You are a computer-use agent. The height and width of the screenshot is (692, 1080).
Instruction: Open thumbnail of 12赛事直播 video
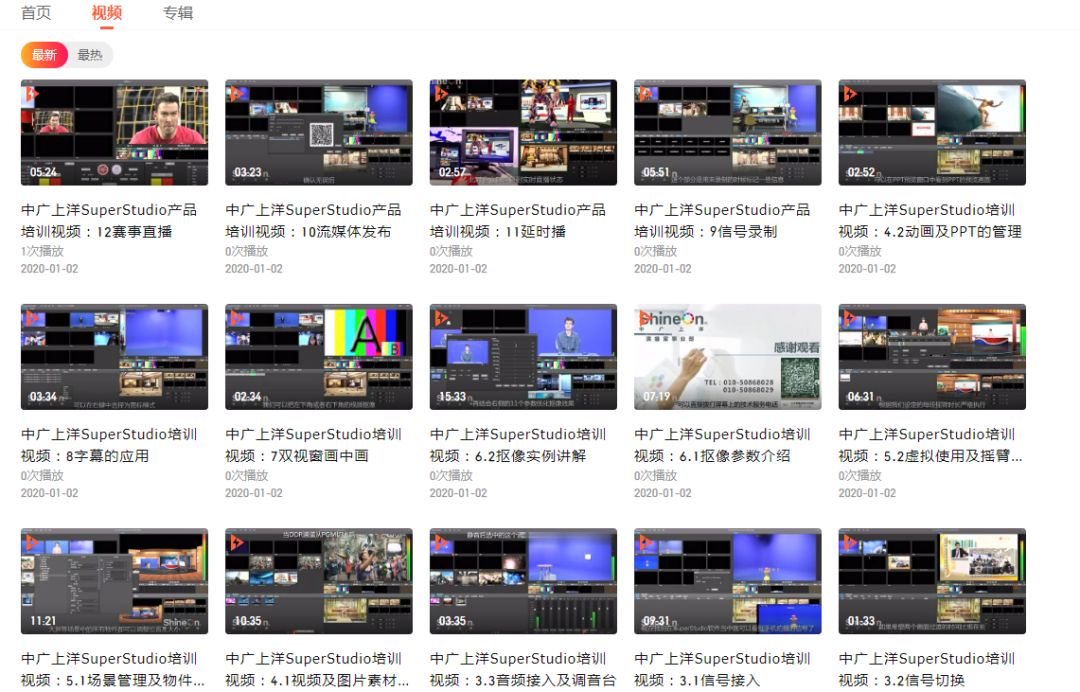click(114, 132)
